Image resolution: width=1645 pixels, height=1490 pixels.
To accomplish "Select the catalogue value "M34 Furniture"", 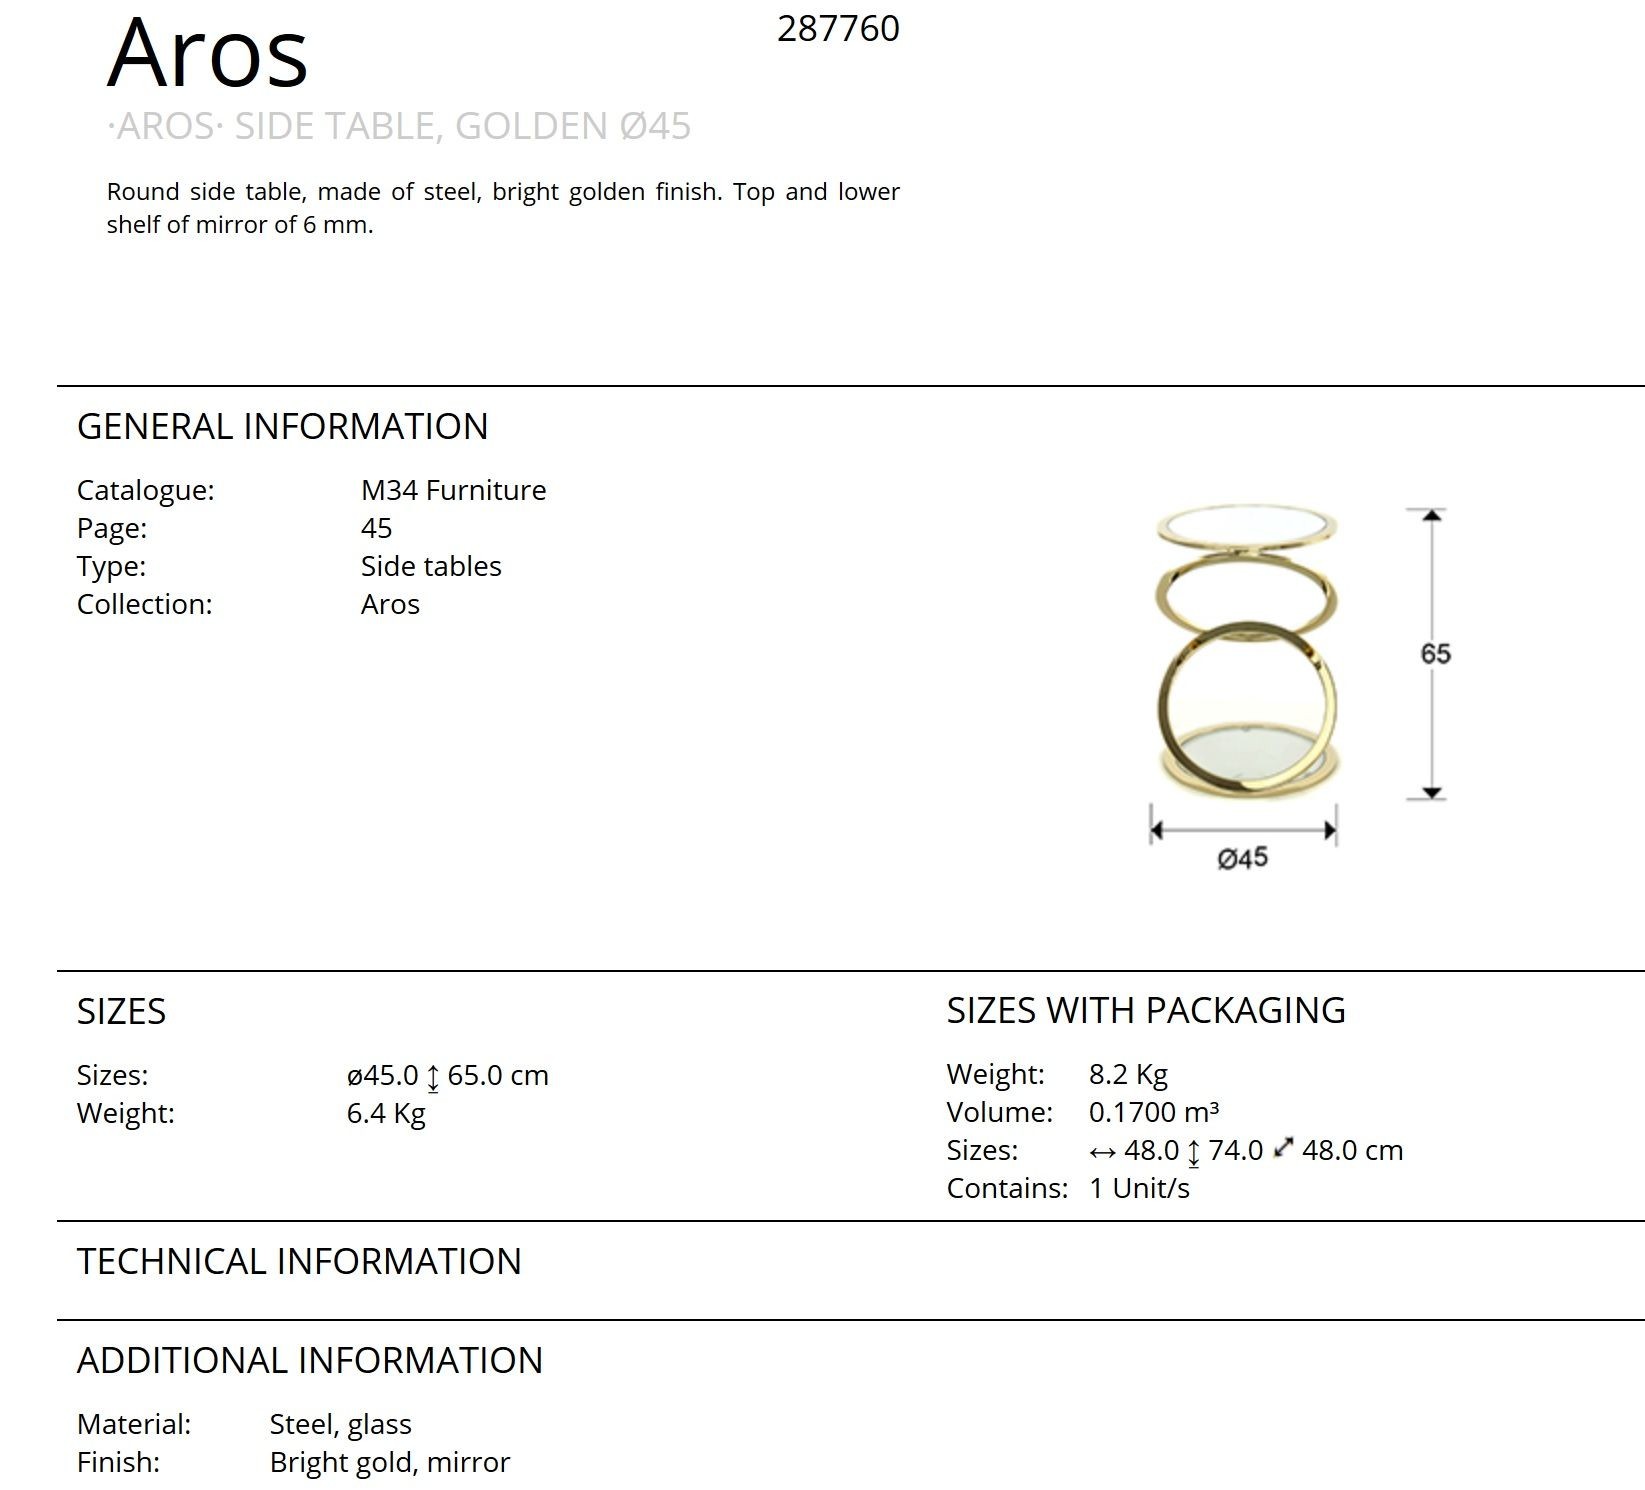I will coord(454,490).
